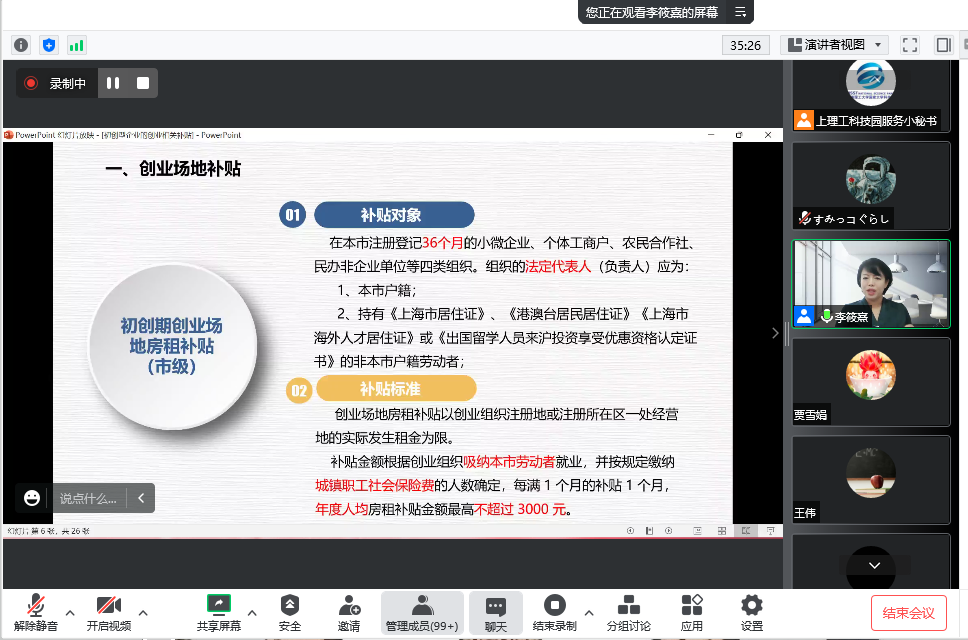The height and width of the screenshot is (640, 968).
Task: Open the emoji reaction smiley
Action: pos(31,498)
